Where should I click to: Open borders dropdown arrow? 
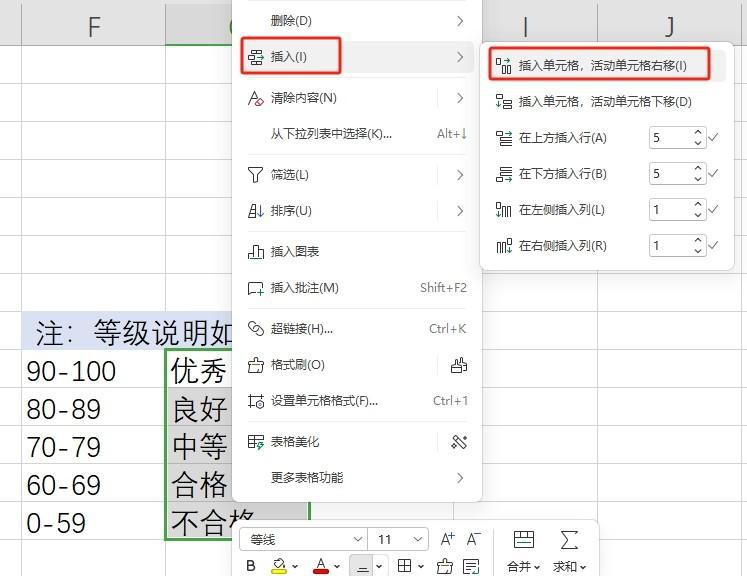421,566
